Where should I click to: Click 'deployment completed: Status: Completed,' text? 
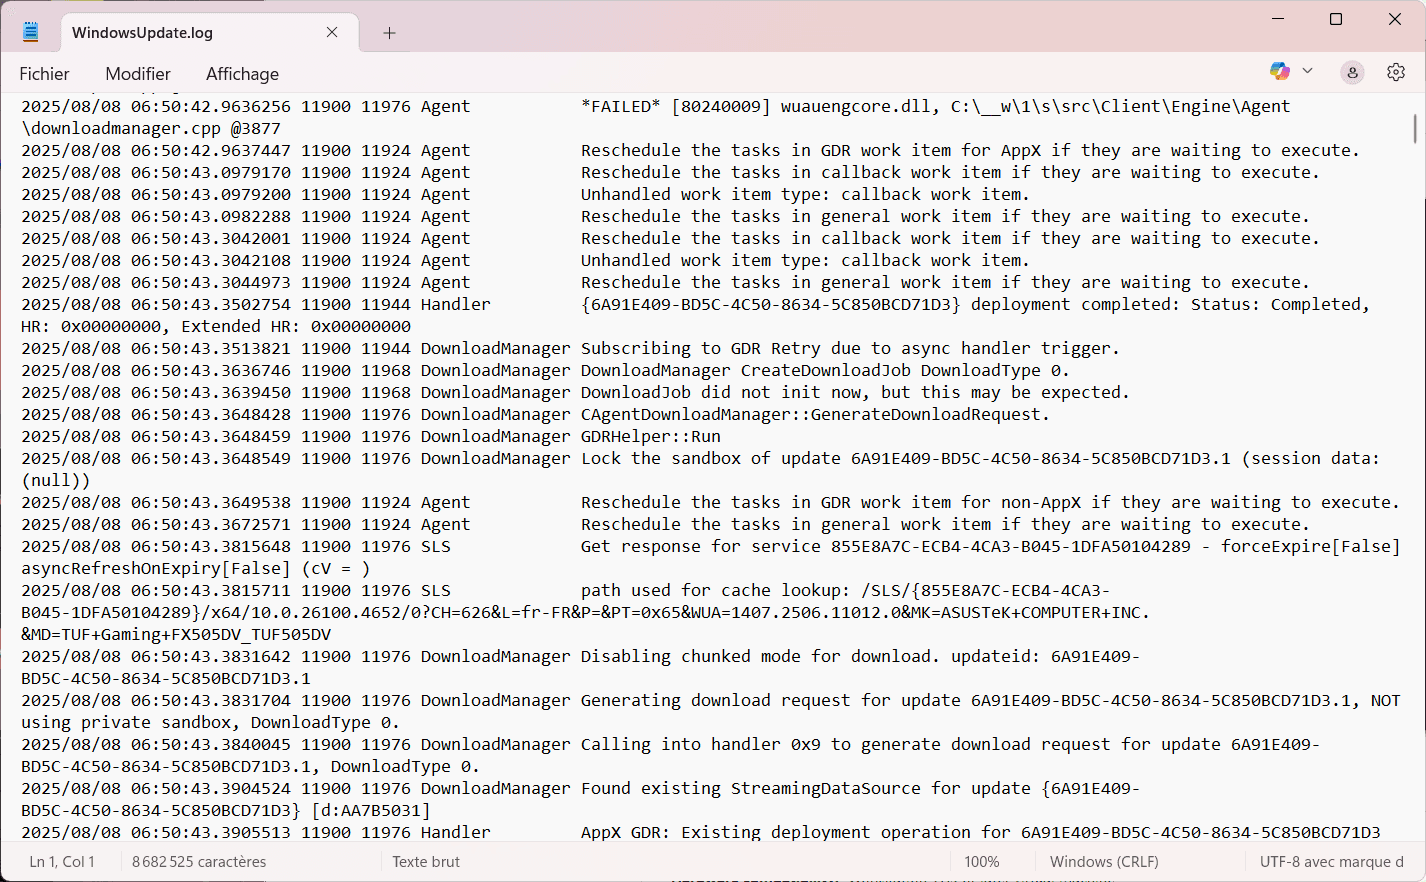1170,304
